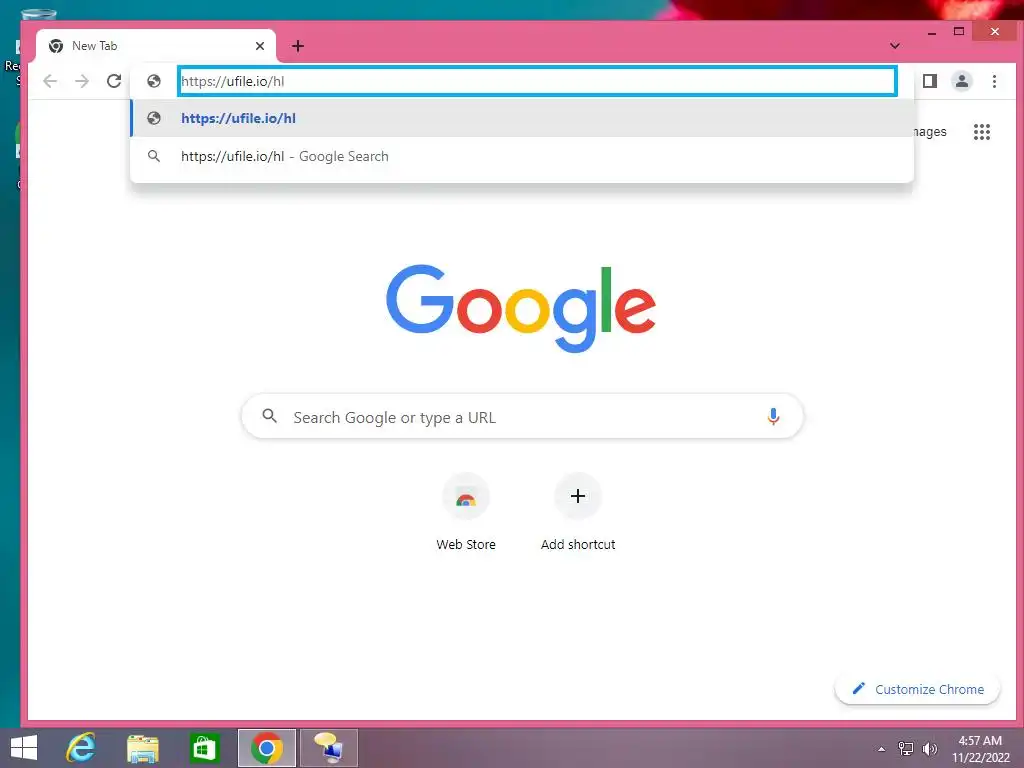Image resolution: width=1024 pixels, height=768 pixels.
Task: Maximize the Chrome window
Action: point(959,31)
